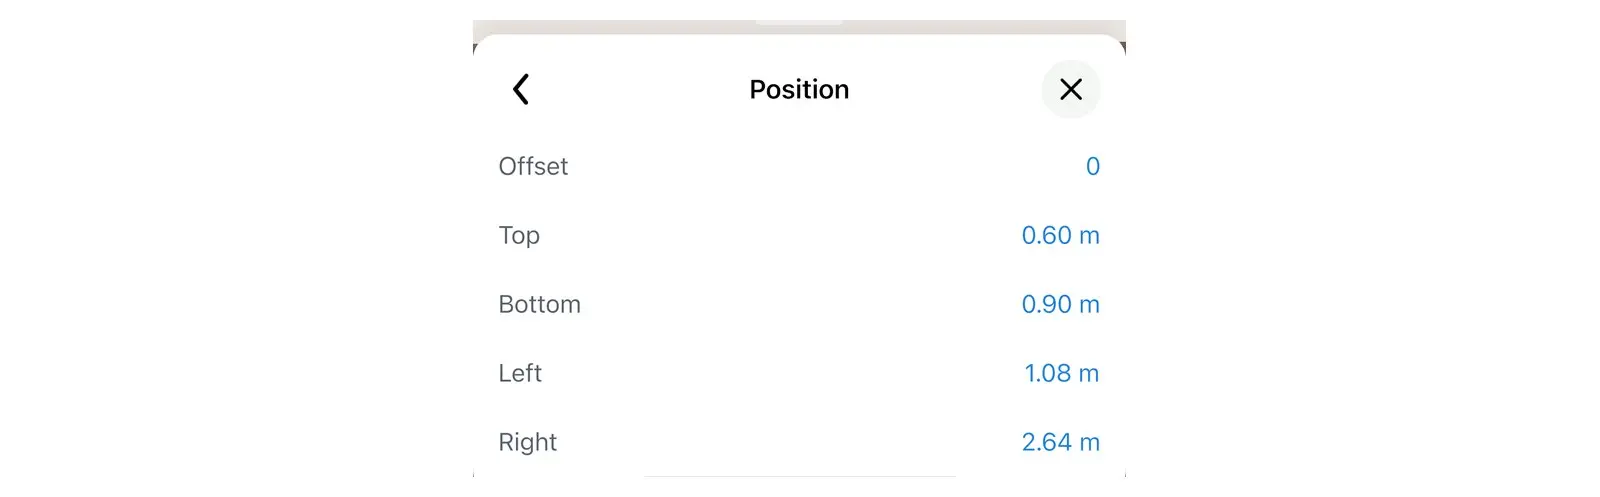The width and height of the screenshot is (1600, 497).
Task: Tap the Right label
Action: 527,443
